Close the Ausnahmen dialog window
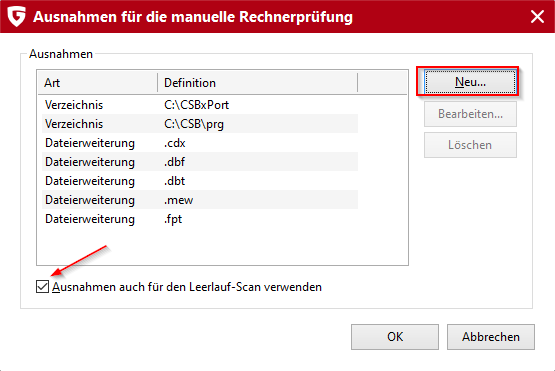The image size is (555, 371). [537, 17]
